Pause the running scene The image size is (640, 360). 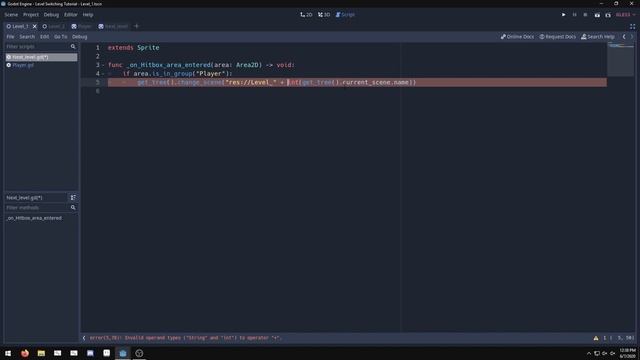(x=574, y=15)
